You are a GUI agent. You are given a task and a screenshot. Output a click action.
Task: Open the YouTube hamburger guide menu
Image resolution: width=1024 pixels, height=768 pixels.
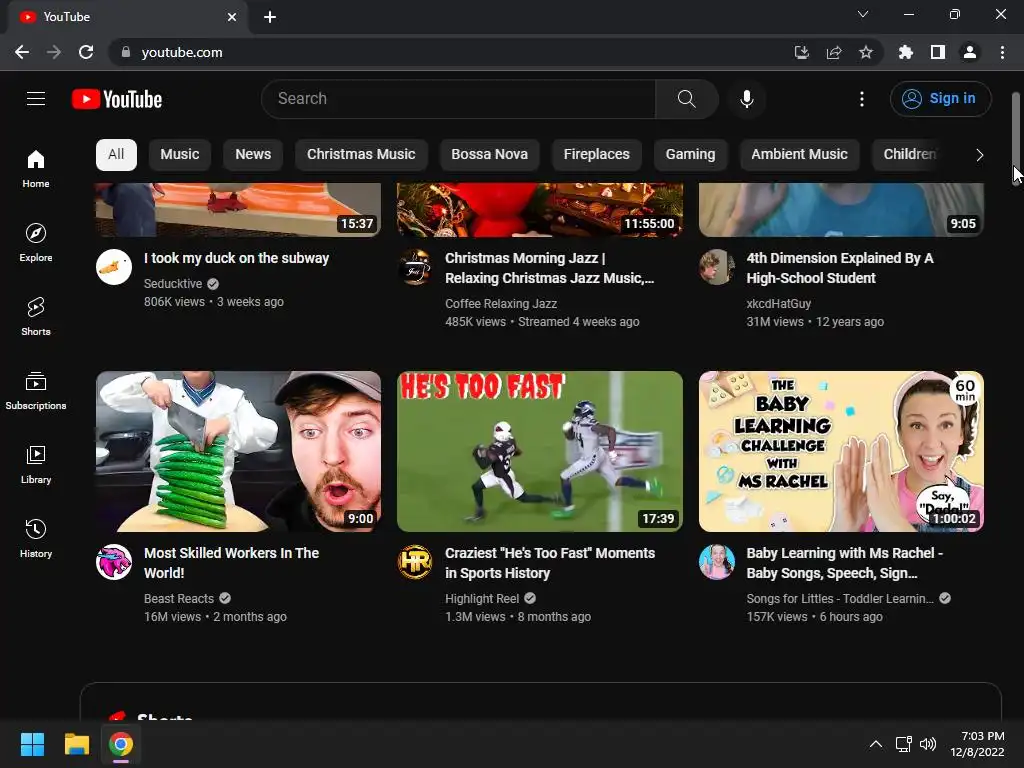pos(36,99)
